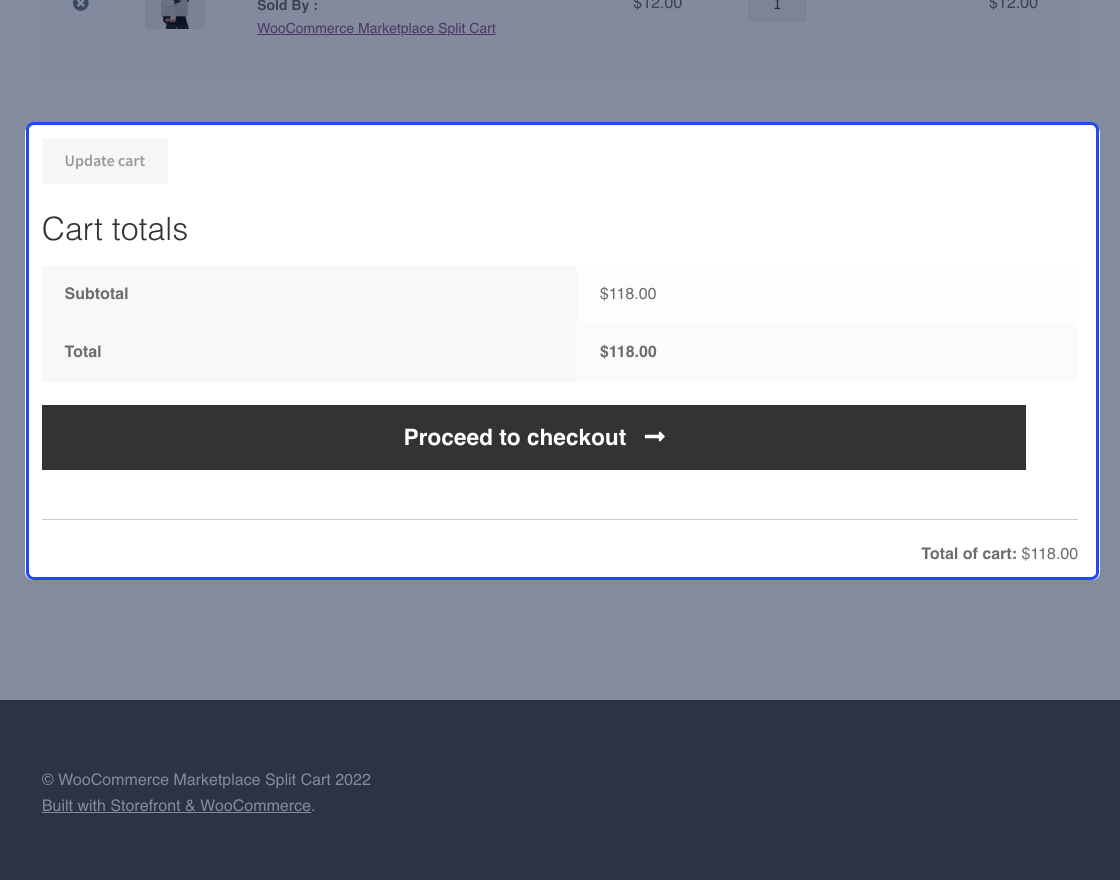Click the Update cart button
This screenshot has height=880, width=1120.
coord(104,160)
